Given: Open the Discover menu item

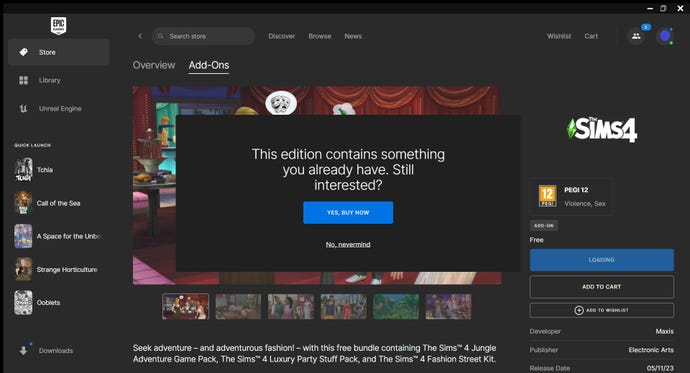Looking at the screenshot, I should pyautogui.click(x=282, y=36).
